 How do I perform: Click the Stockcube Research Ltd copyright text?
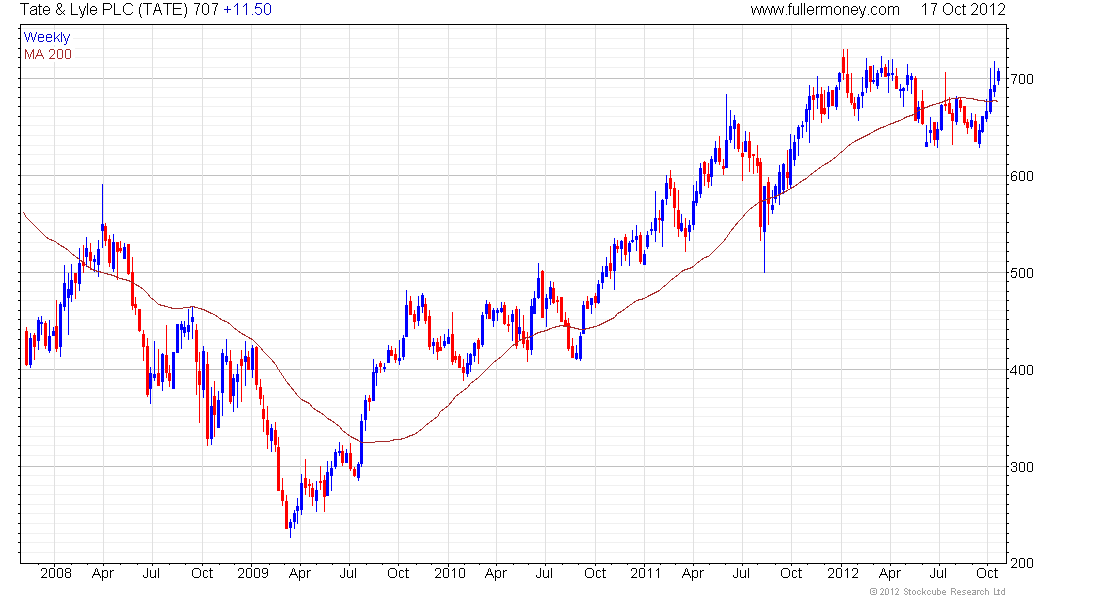pyautogui.click(x=937, y=592)
